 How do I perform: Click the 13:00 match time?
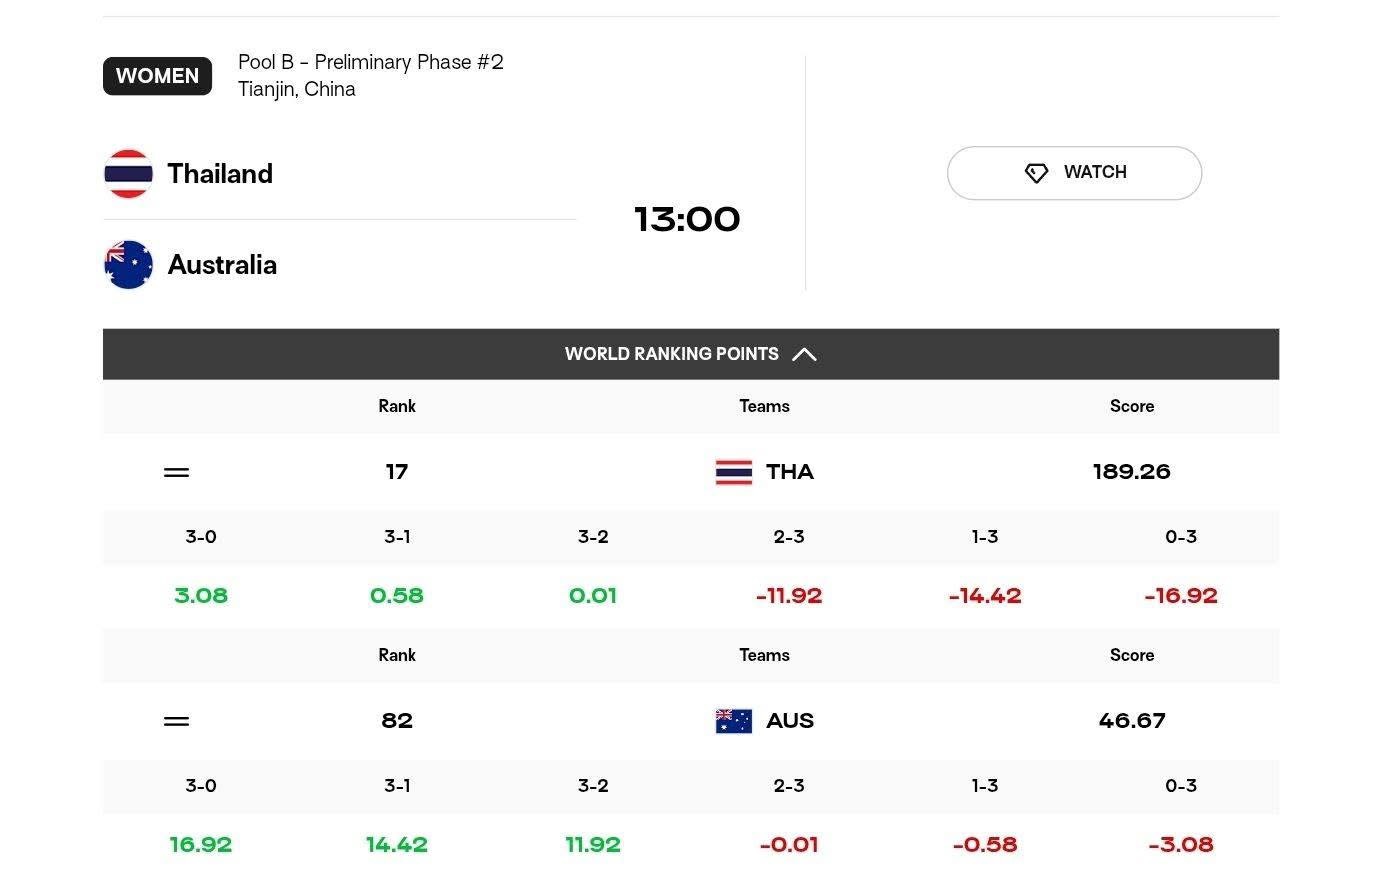[687, 219]
